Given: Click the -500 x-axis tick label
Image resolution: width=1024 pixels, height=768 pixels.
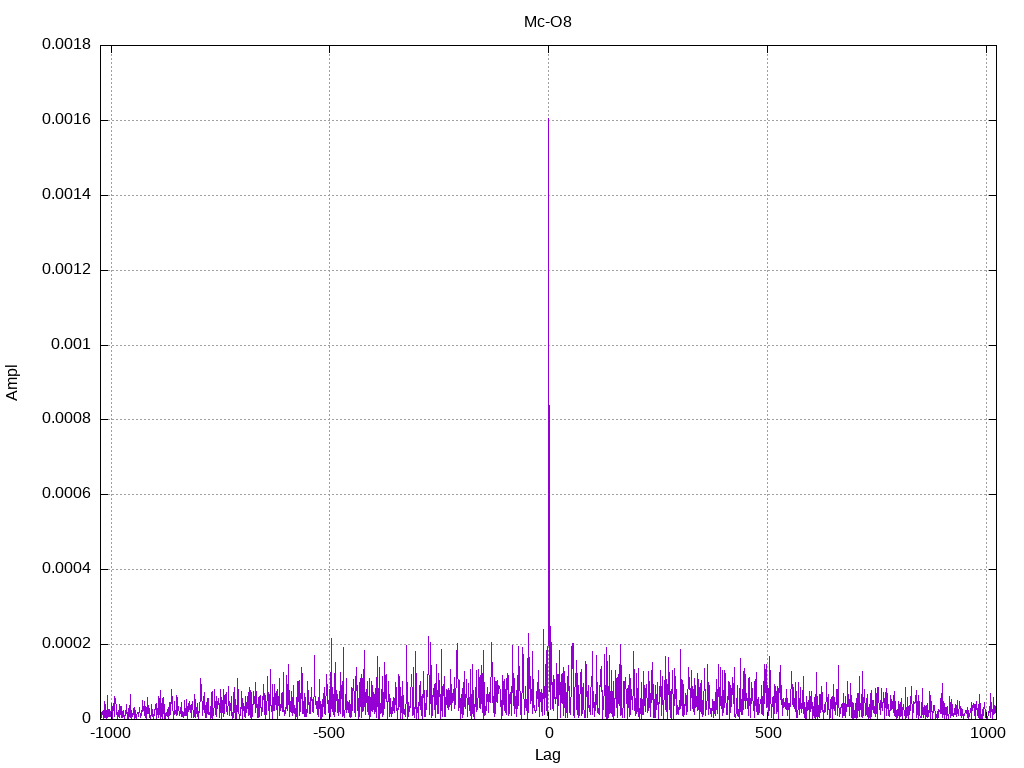Looking at the screenshot, I should 329,734.
